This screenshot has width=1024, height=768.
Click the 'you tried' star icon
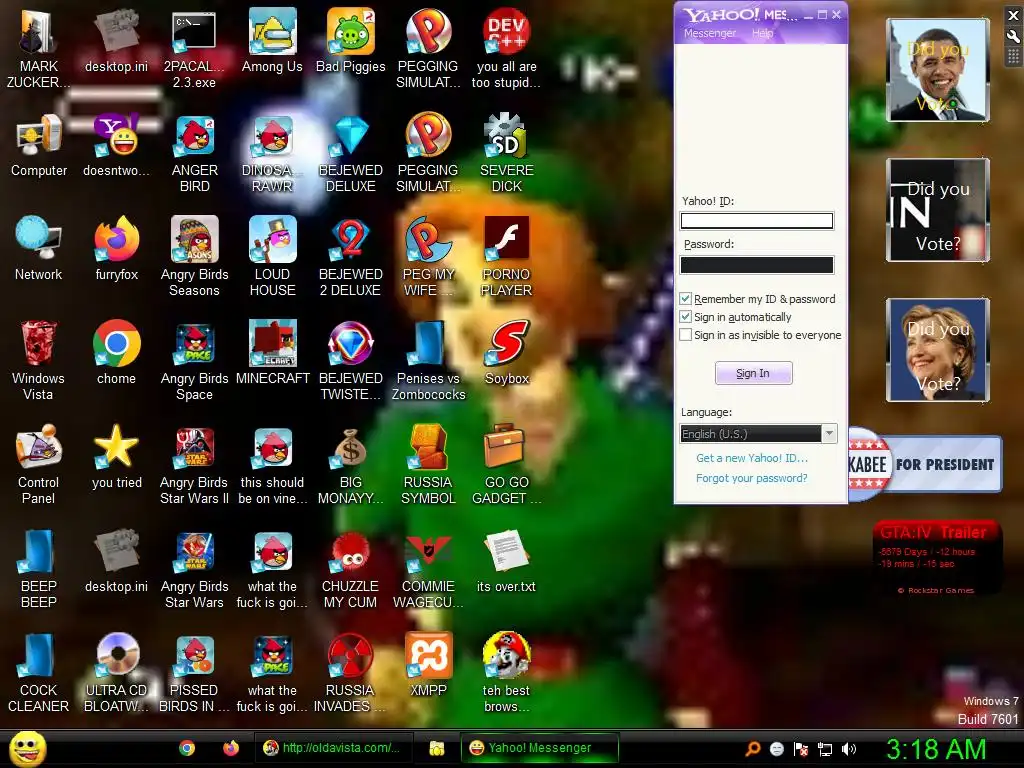[x=117, y=456]
